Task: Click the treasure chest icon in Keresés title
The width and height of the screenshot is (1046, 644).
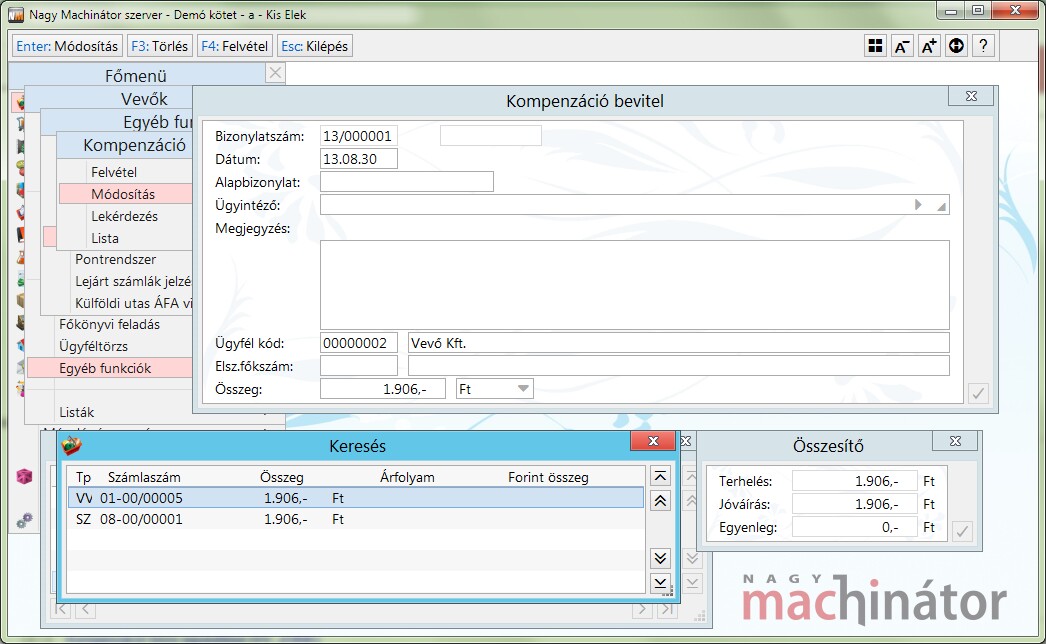Action: (x=71, y=445)
